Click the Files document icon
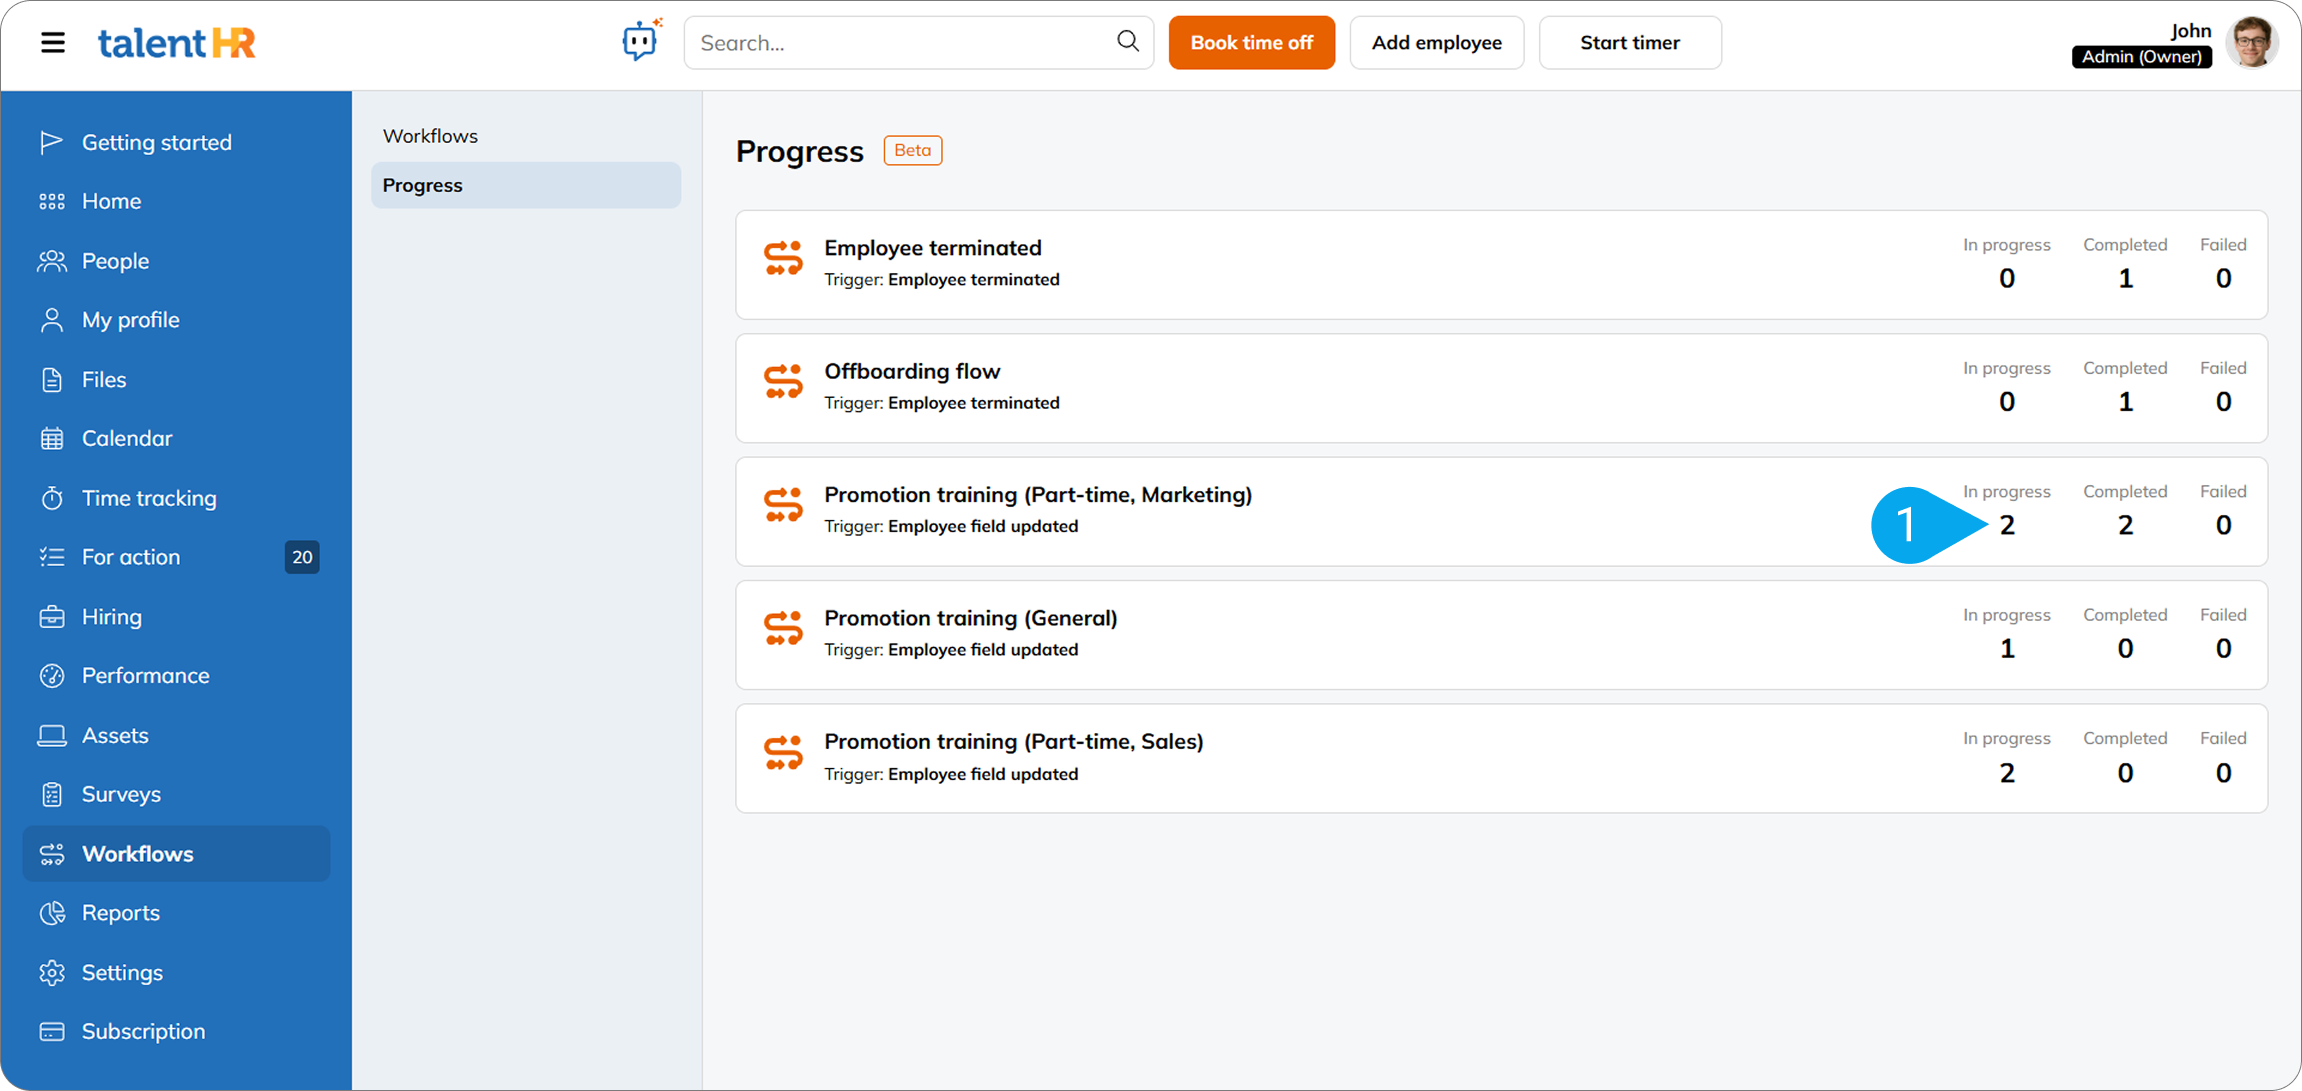The image size is (2302, 1091). (51, 379)
